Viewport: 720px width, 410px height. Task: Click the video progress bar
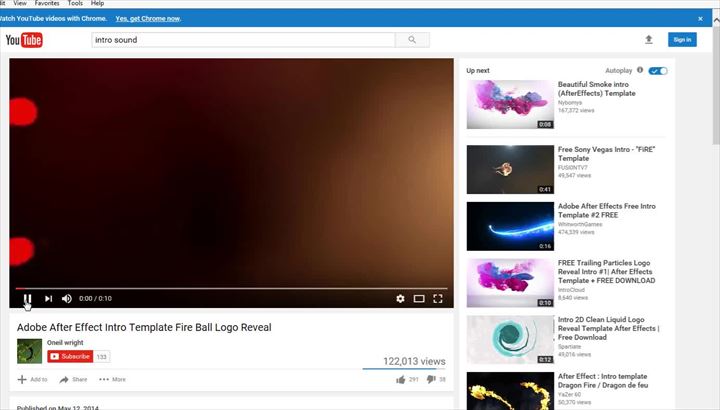(232, 288)
